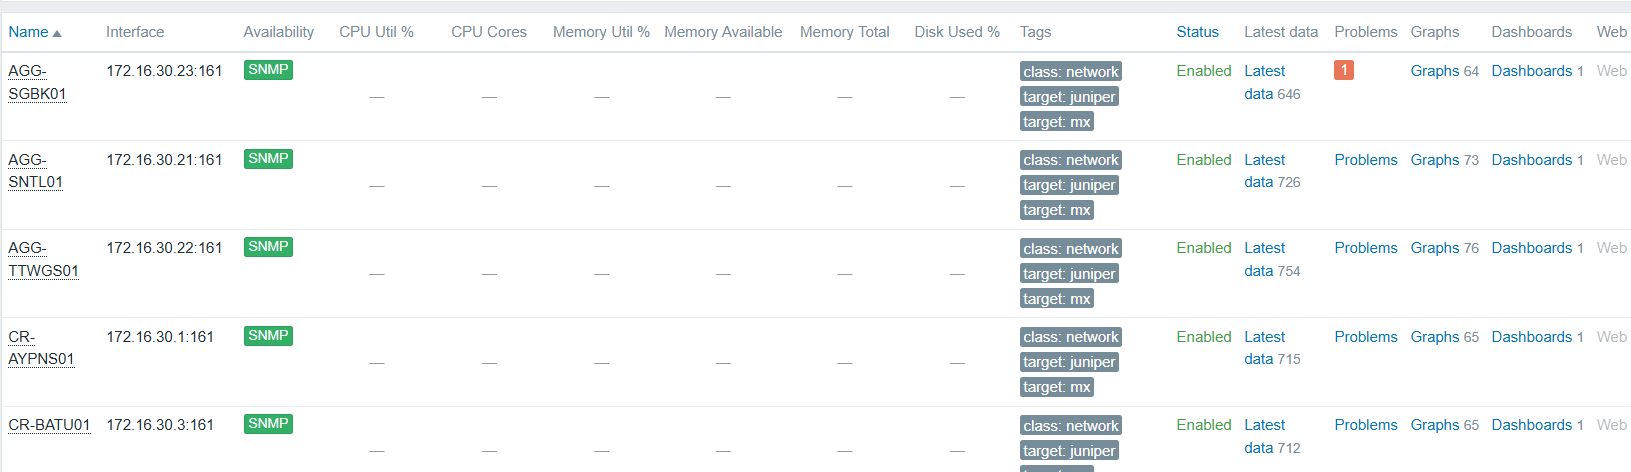Open Dashboards for host AGG-SGBK01
This screenshot has height=472, width=1631.
[1532, 71]
